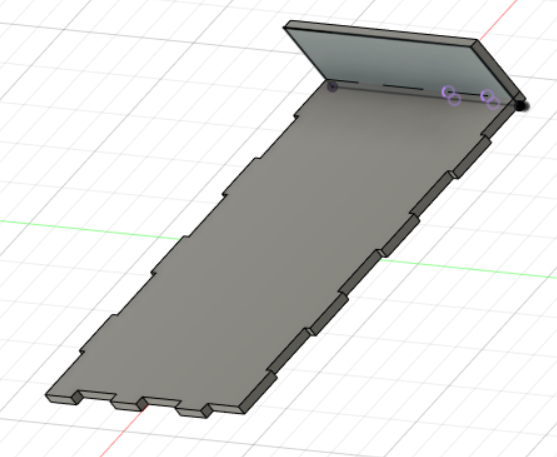Select the thin top edge face of upright panel
This screenshot has width=557, height=457.
coord(382,33)
